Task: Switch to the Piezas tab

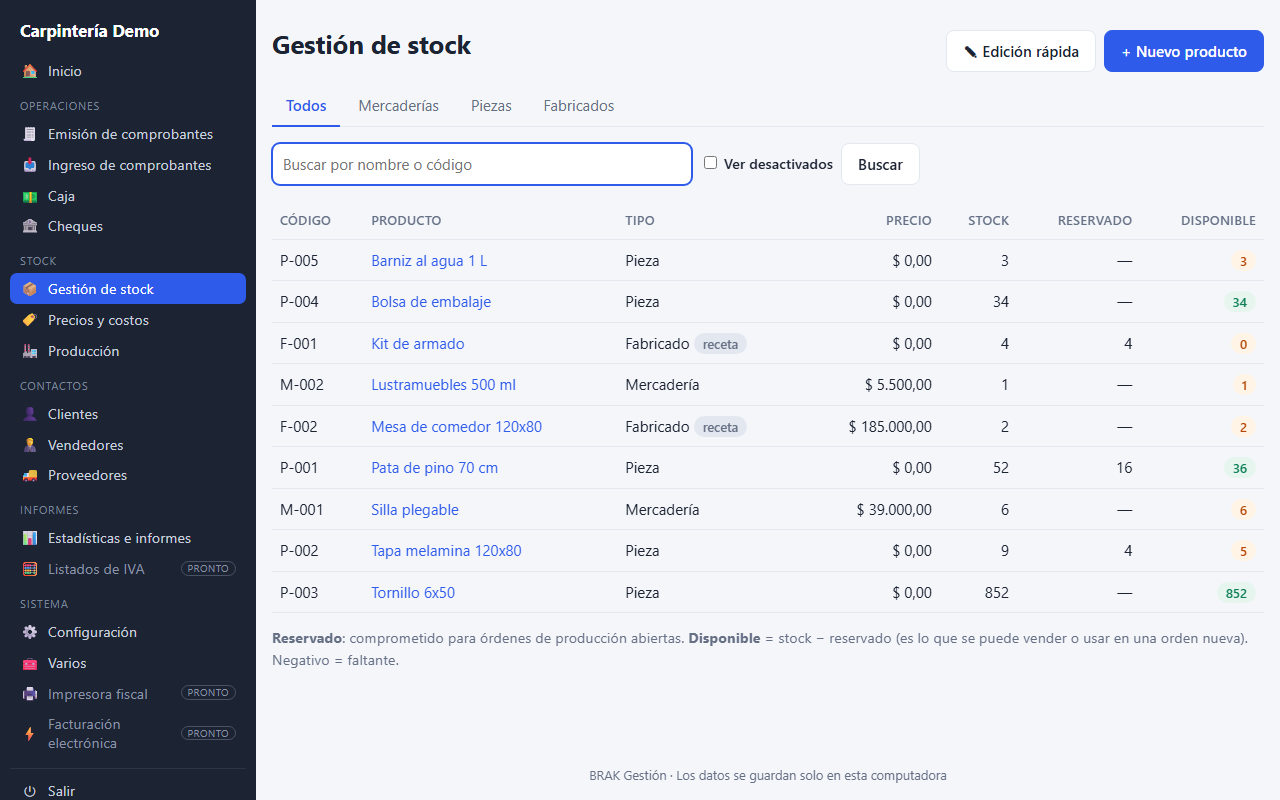Action: tap(491, 106)
